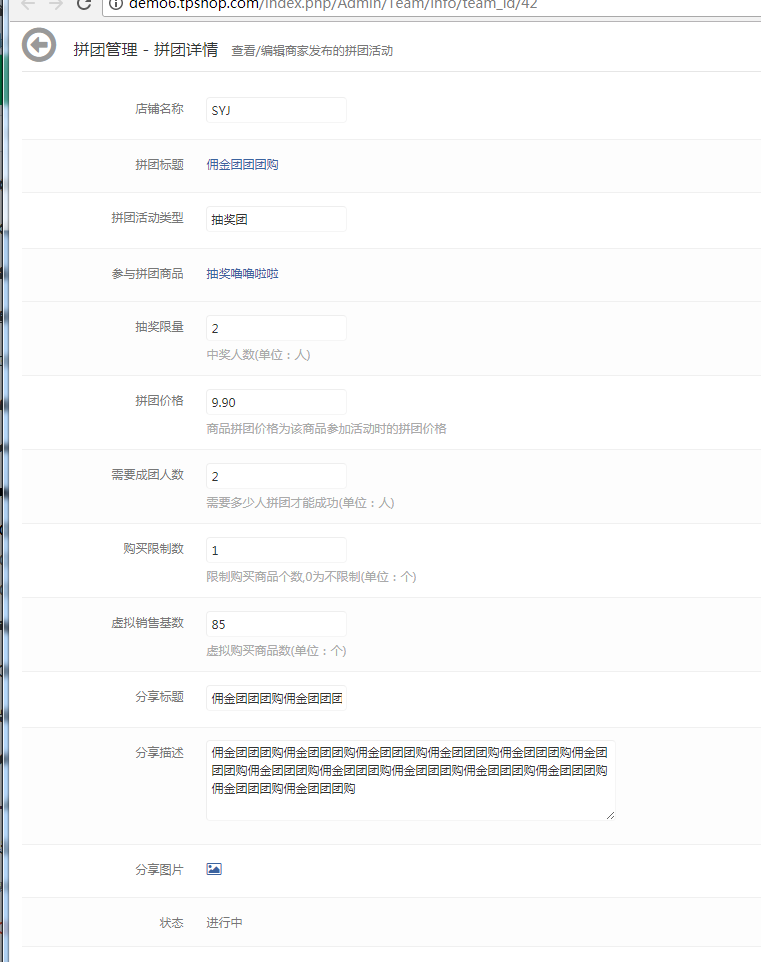Click the 分享描述 textarea resize handle
761x962 pixels.
(609, 815)
